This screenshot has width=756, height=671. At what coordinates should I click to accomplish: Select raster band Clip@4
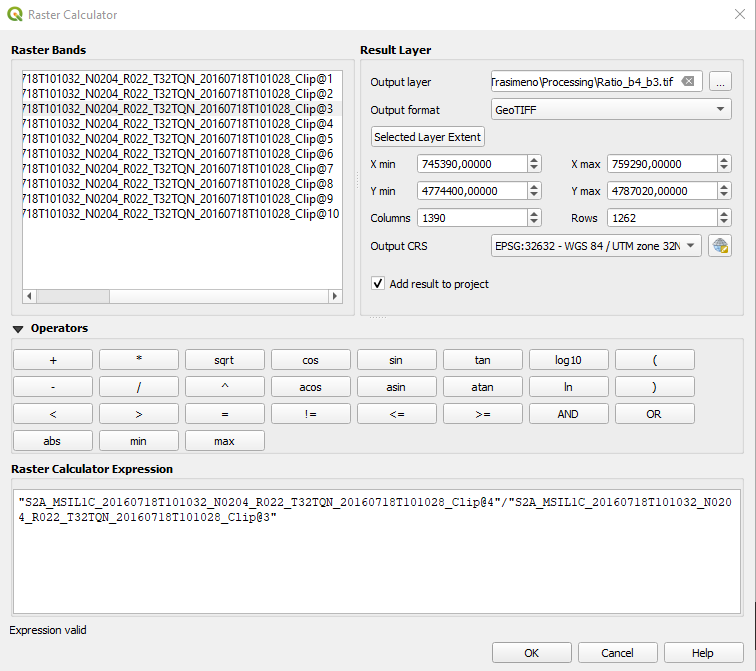(x=182, y=123)
